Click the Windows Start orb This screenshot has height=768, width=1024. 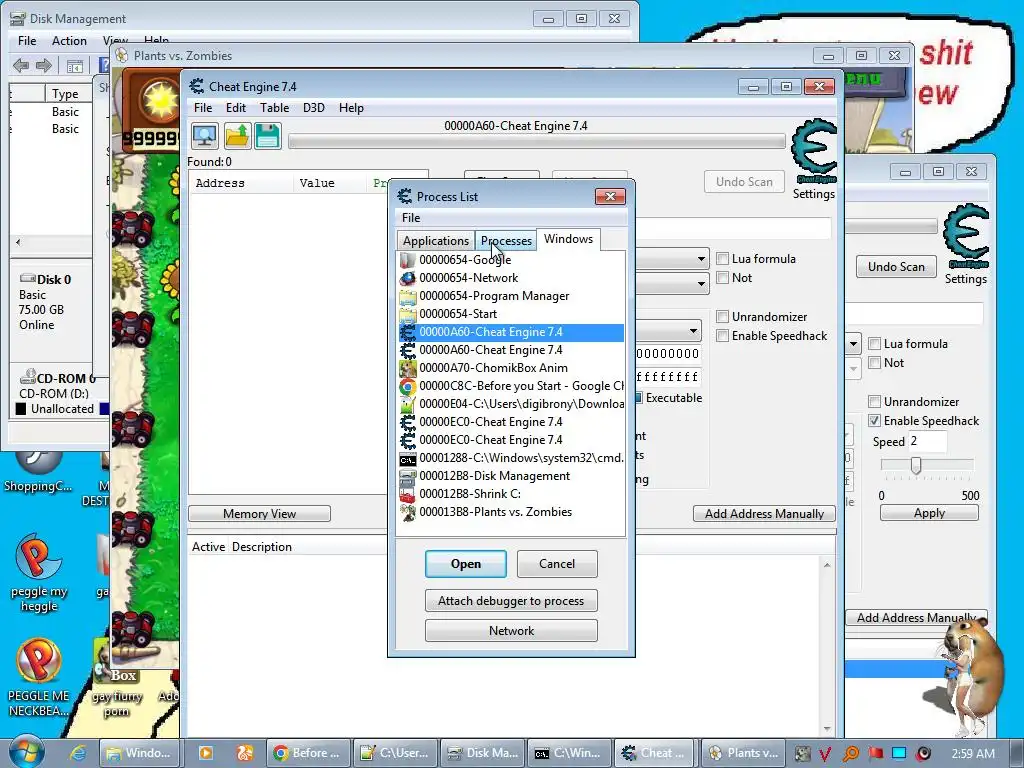pyautogui.click(x=26, y=752)
